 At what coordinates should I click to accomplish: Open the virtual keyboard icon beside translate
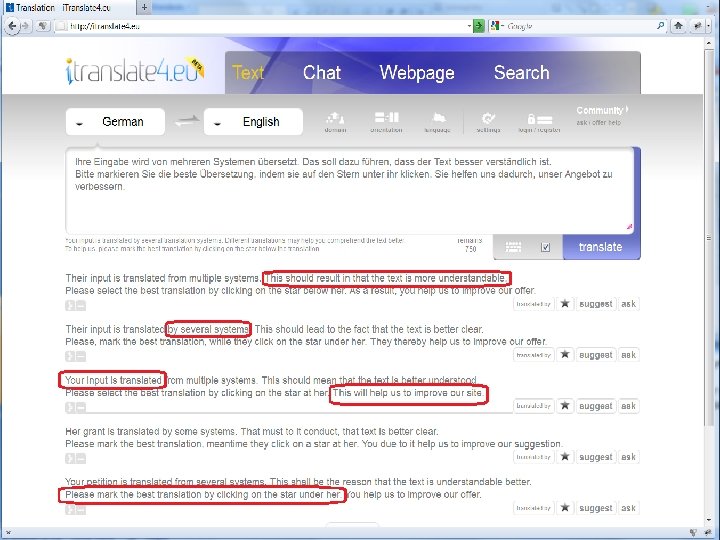tap(513, 247)
